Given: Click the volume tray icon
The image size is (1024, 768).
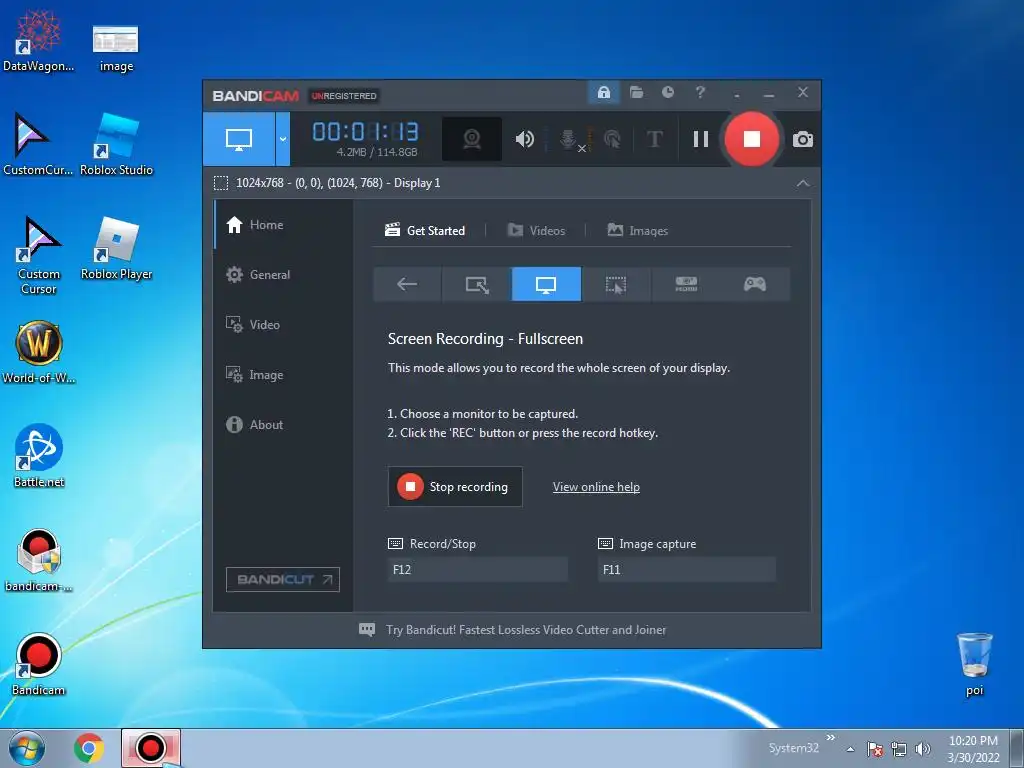Looking at the screenshot, I should tap(922, 749).
